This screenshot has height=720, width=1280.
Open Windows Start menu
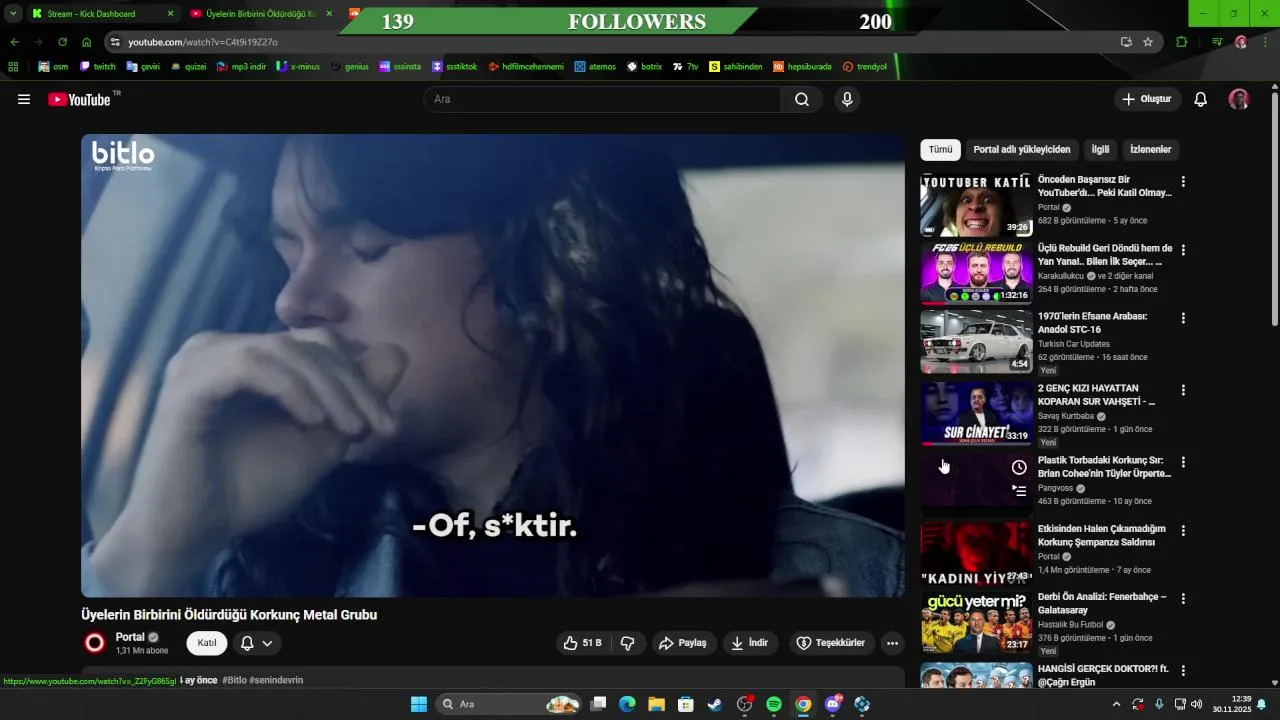point(419,704)
